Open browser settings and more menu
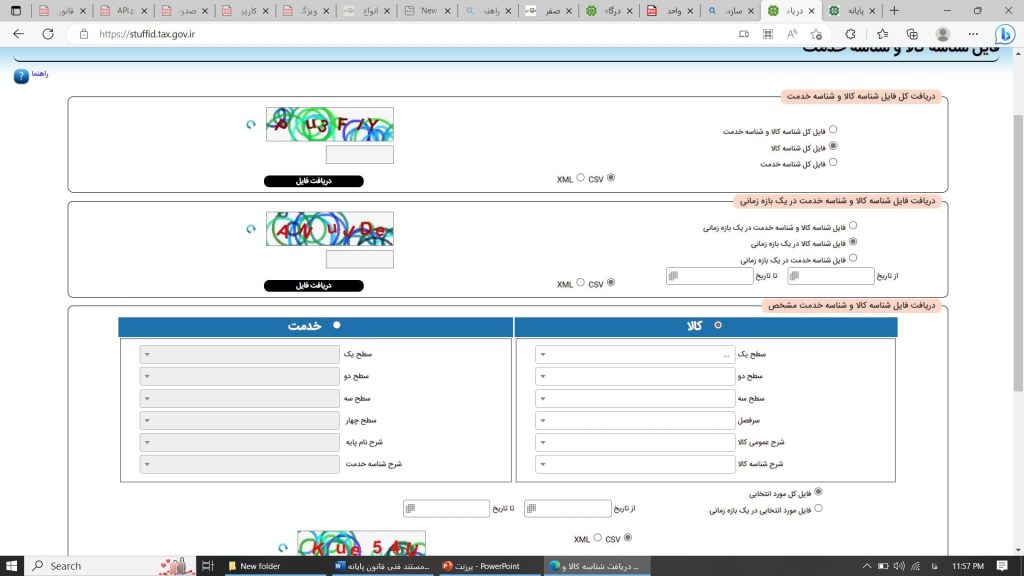Image resolution: width=1024 pixels, height=576 pixels. pyautogui.click(x=973, y=34)
